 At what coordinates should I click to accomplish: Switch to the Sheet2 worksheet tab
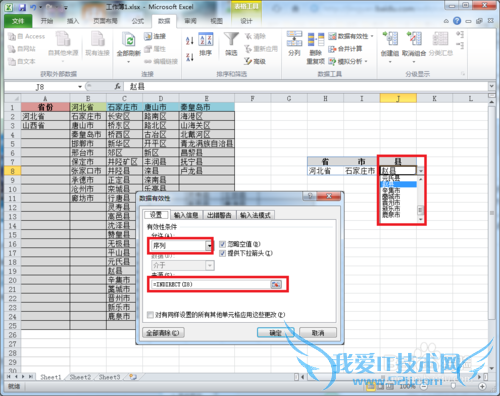pos(80,377)
